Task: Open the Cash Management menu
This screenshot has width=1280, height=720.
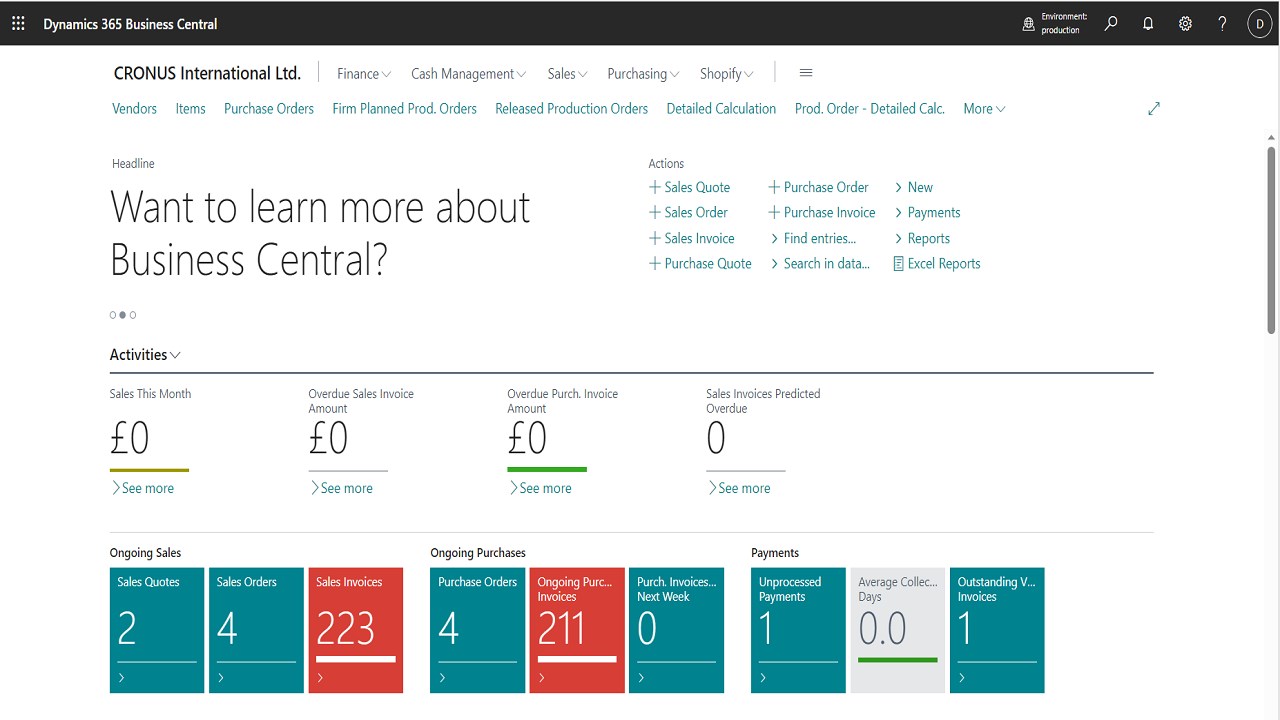Action: [x=469, y=74]
